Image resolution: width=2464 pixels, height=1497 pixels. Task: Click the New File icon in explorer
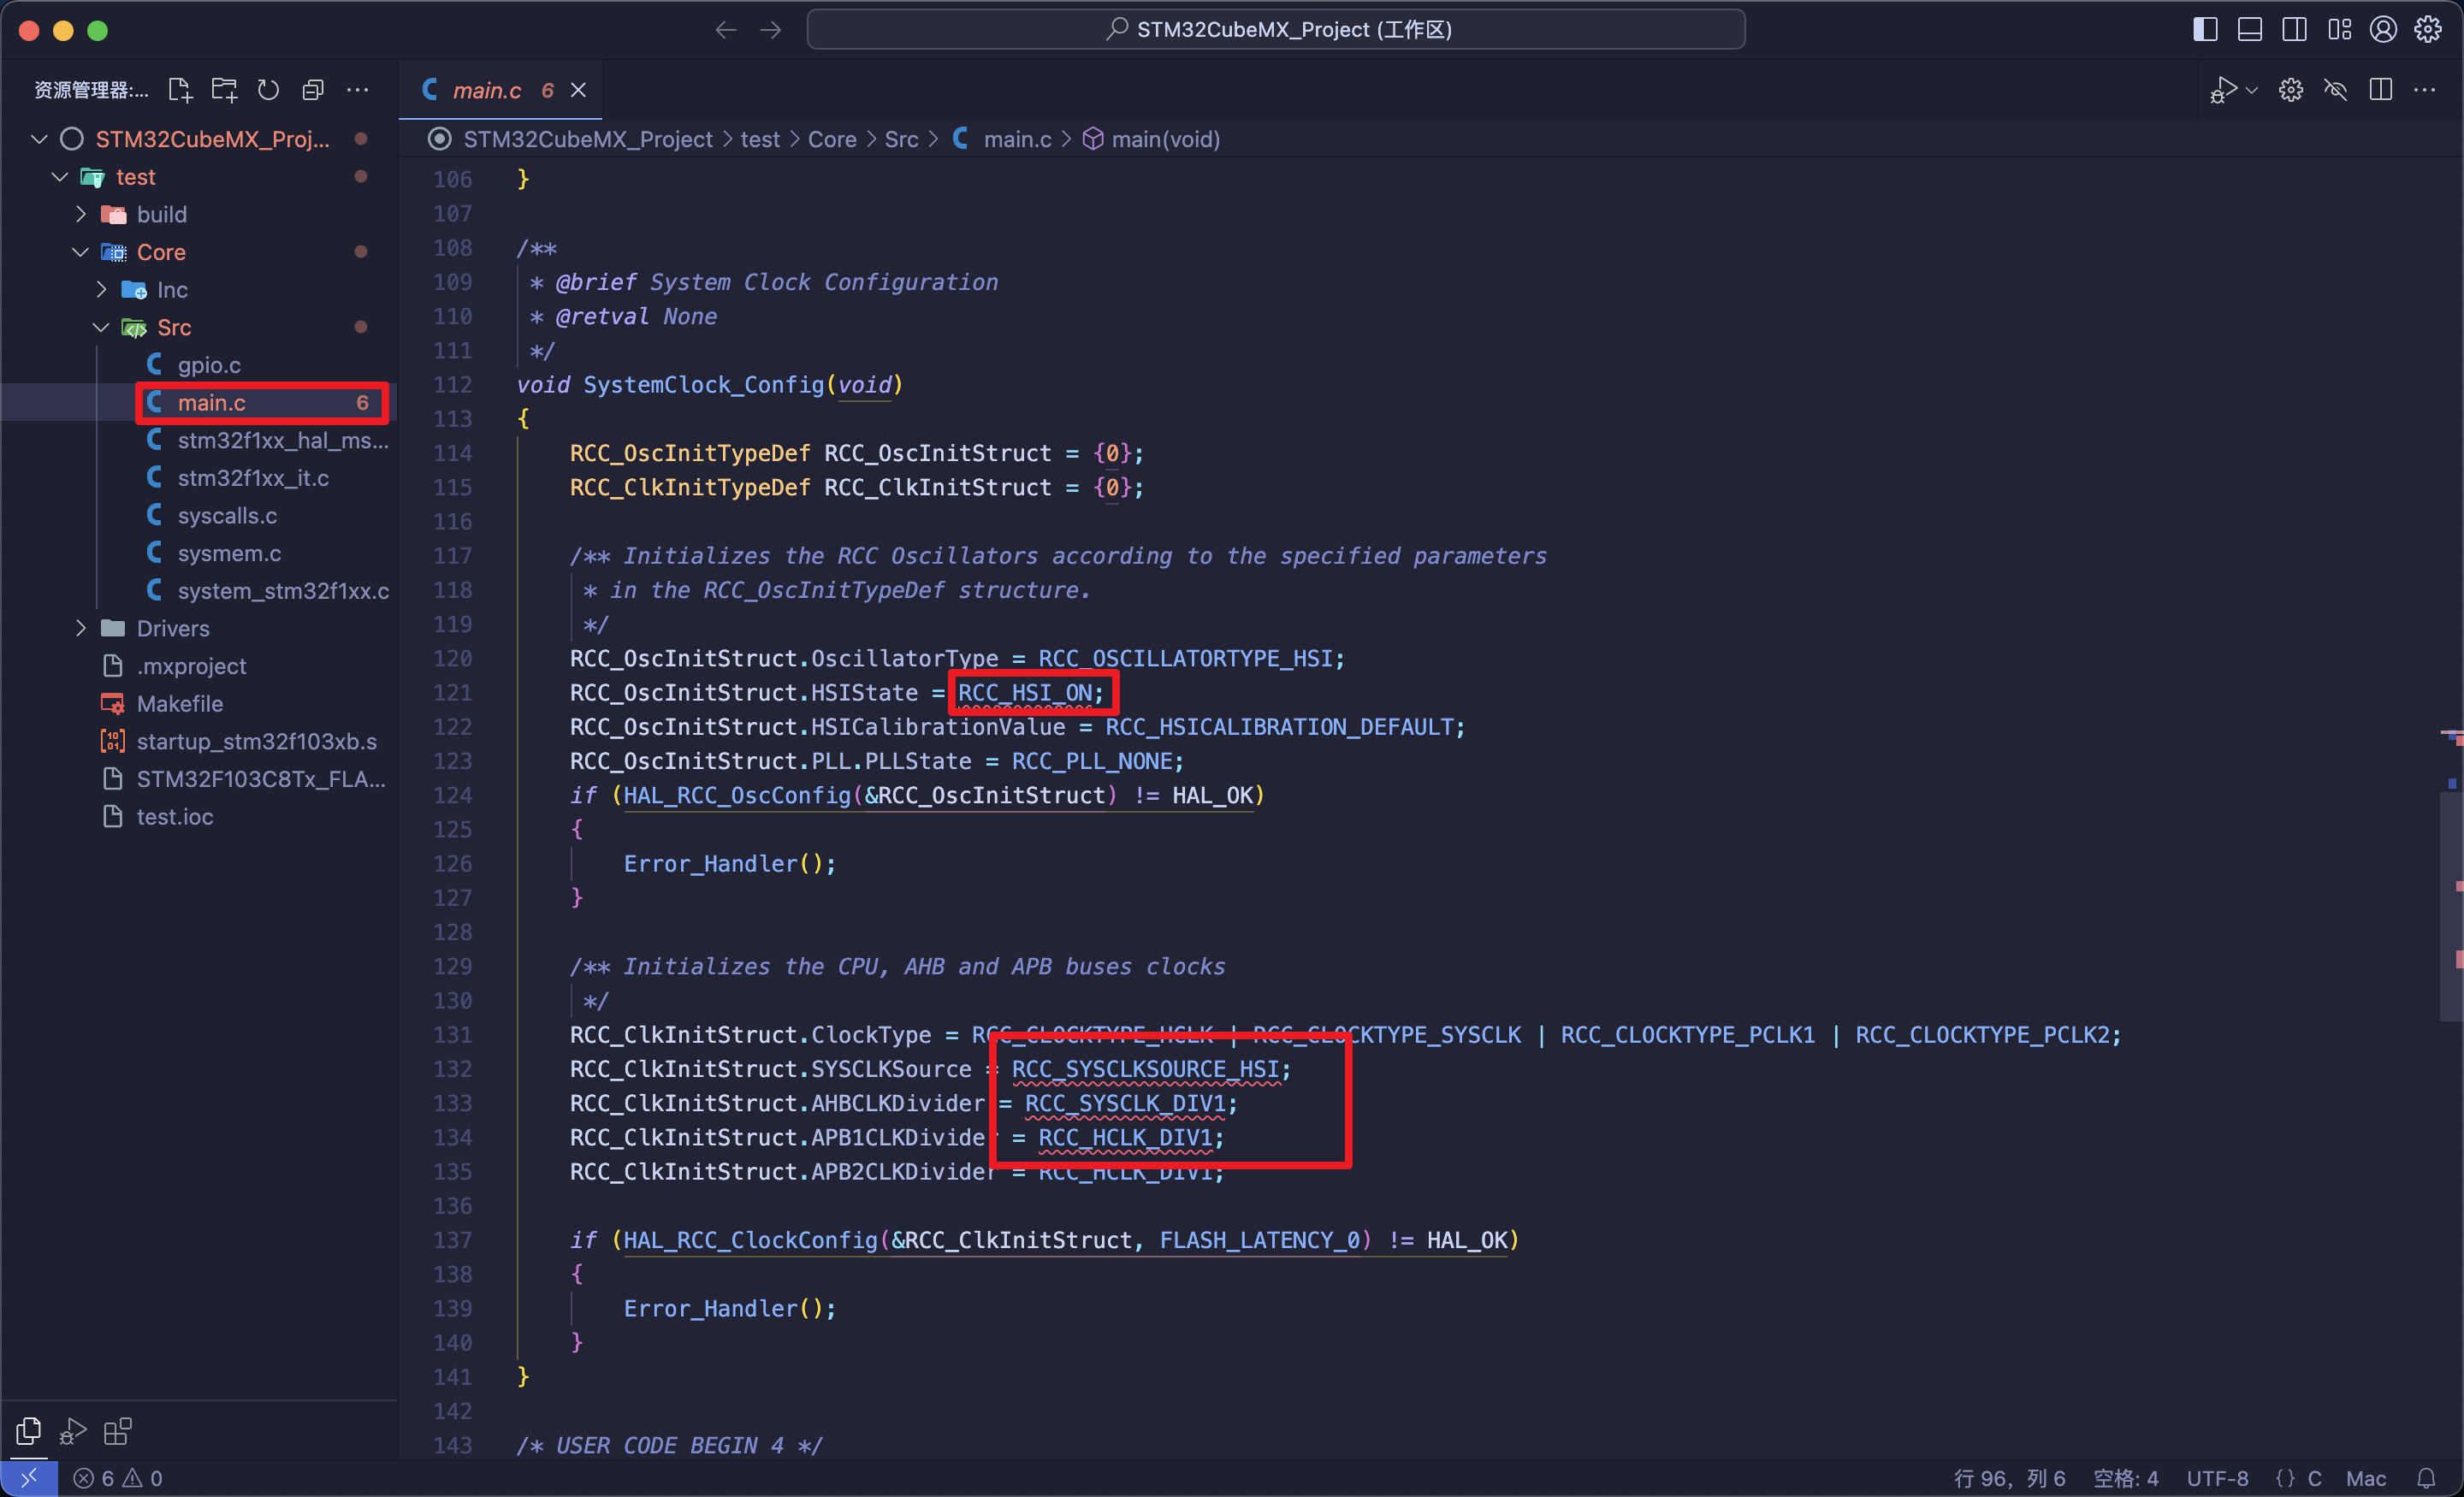coord(180,90)
